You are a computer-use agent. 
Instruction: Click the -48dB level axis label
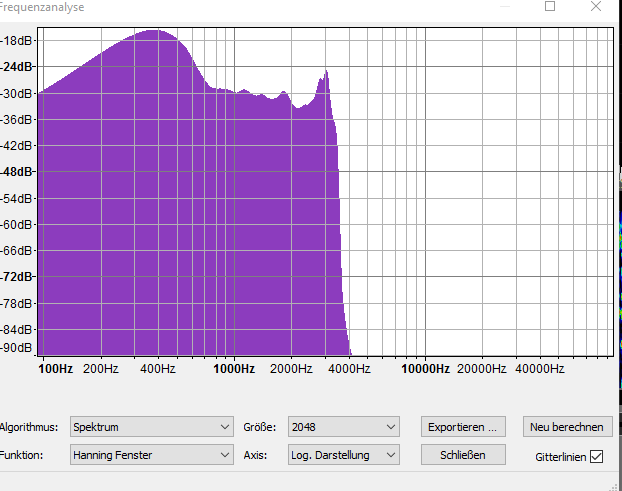click(17, 172)
